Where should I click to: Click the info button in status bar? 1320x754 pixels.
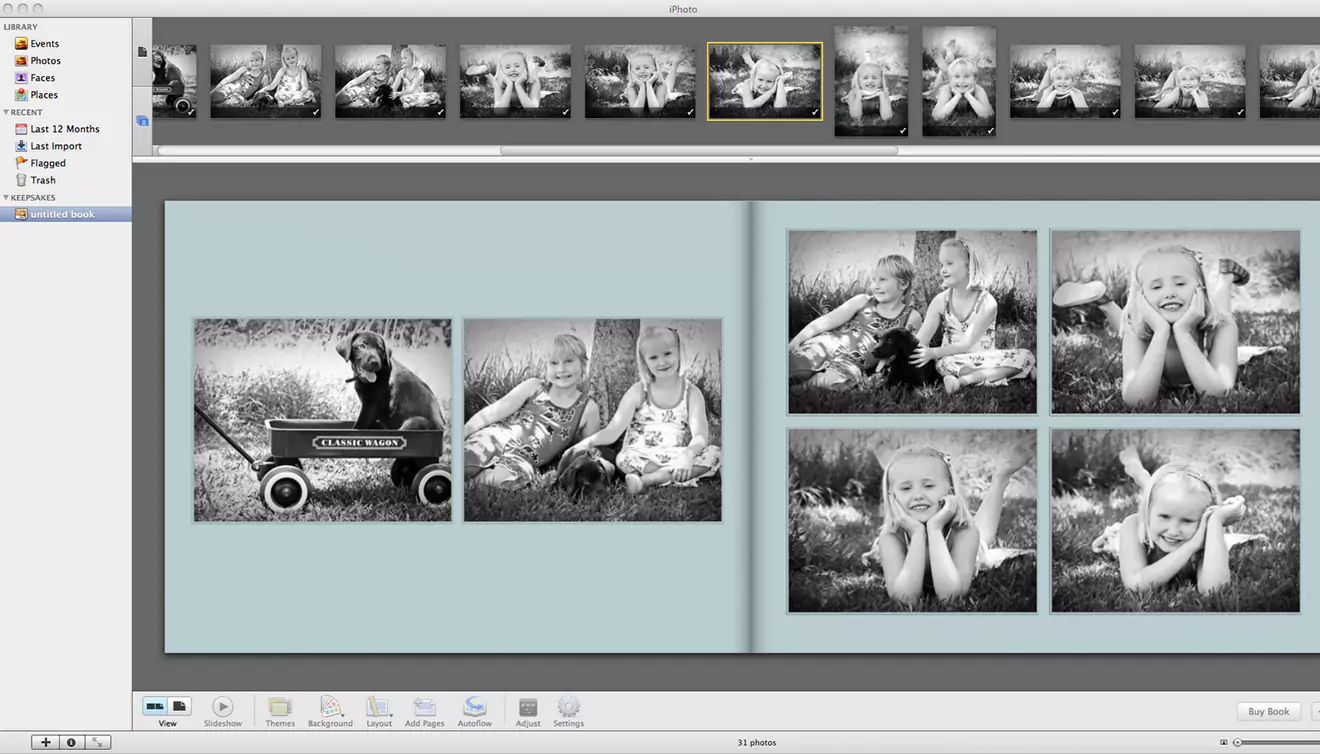[71, 742]
